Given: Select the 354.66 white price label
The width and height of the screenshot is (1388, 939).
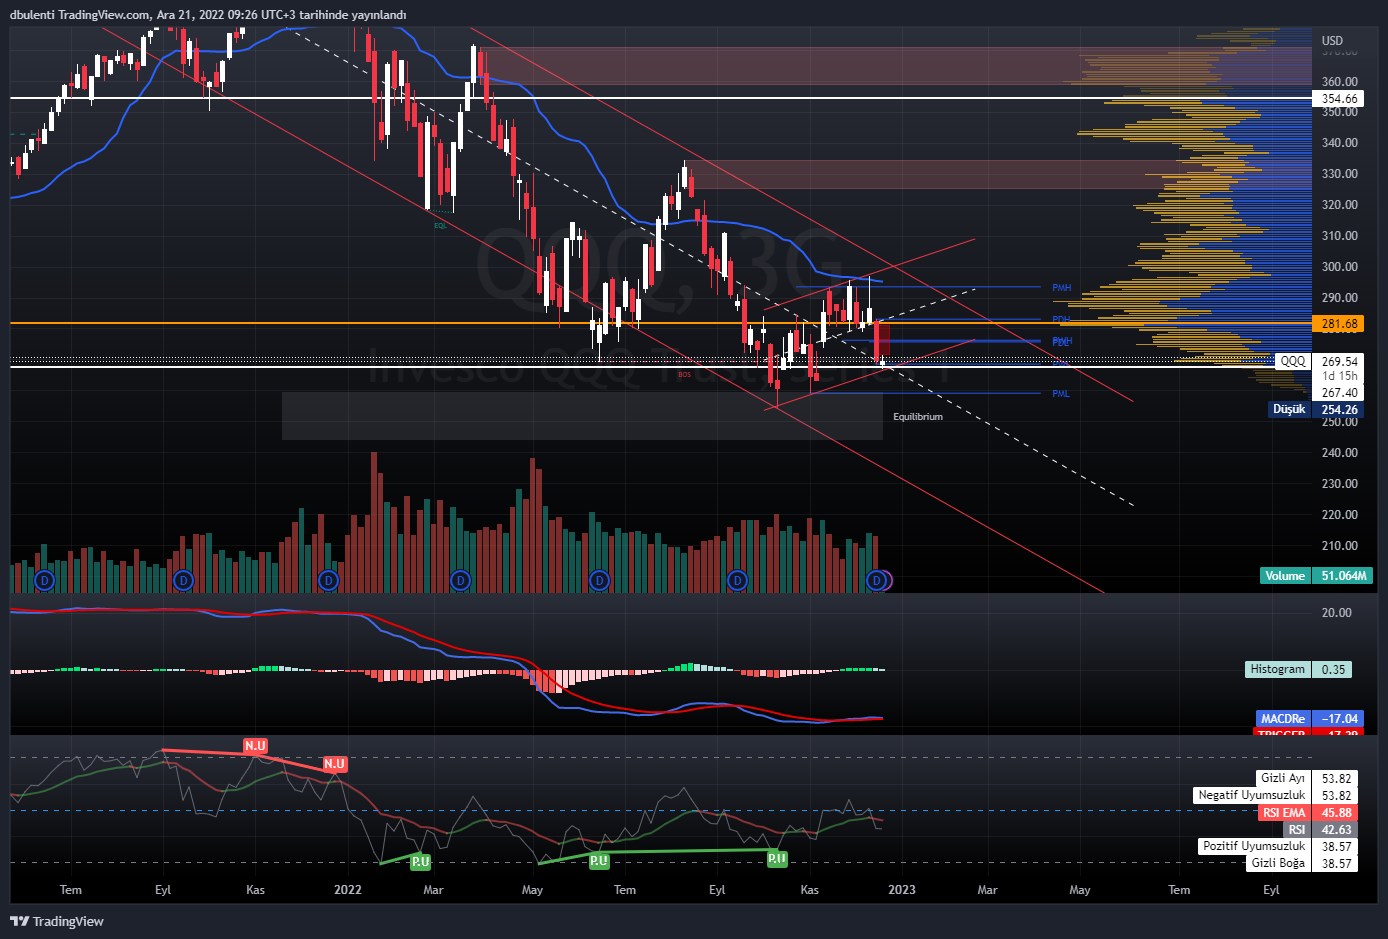Looking at the screenshot, I should [1339, 99].
